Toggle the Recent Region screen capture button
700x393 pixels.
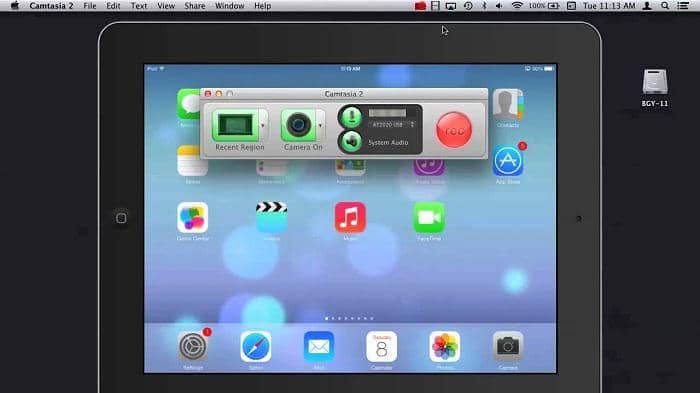tap(235, 125)
